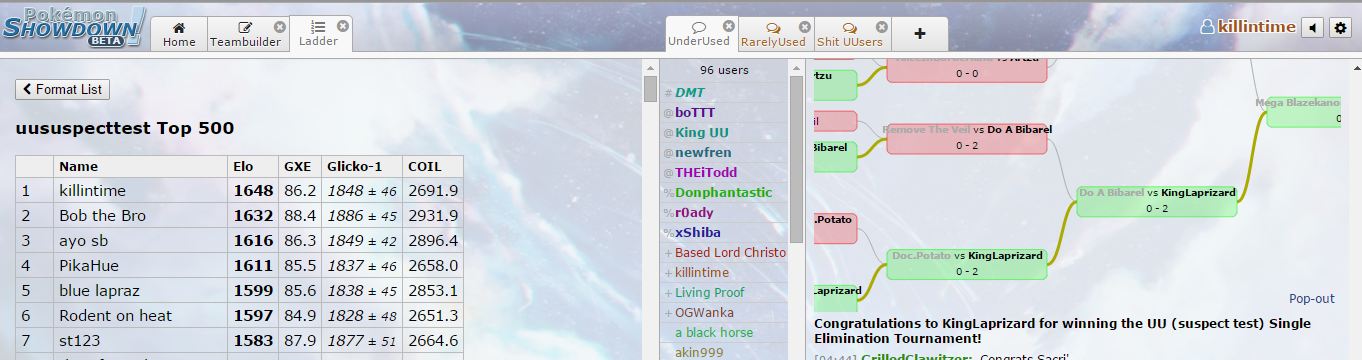Go back to Format List
The image size is (1362, 360).
[x=62, y=89]
